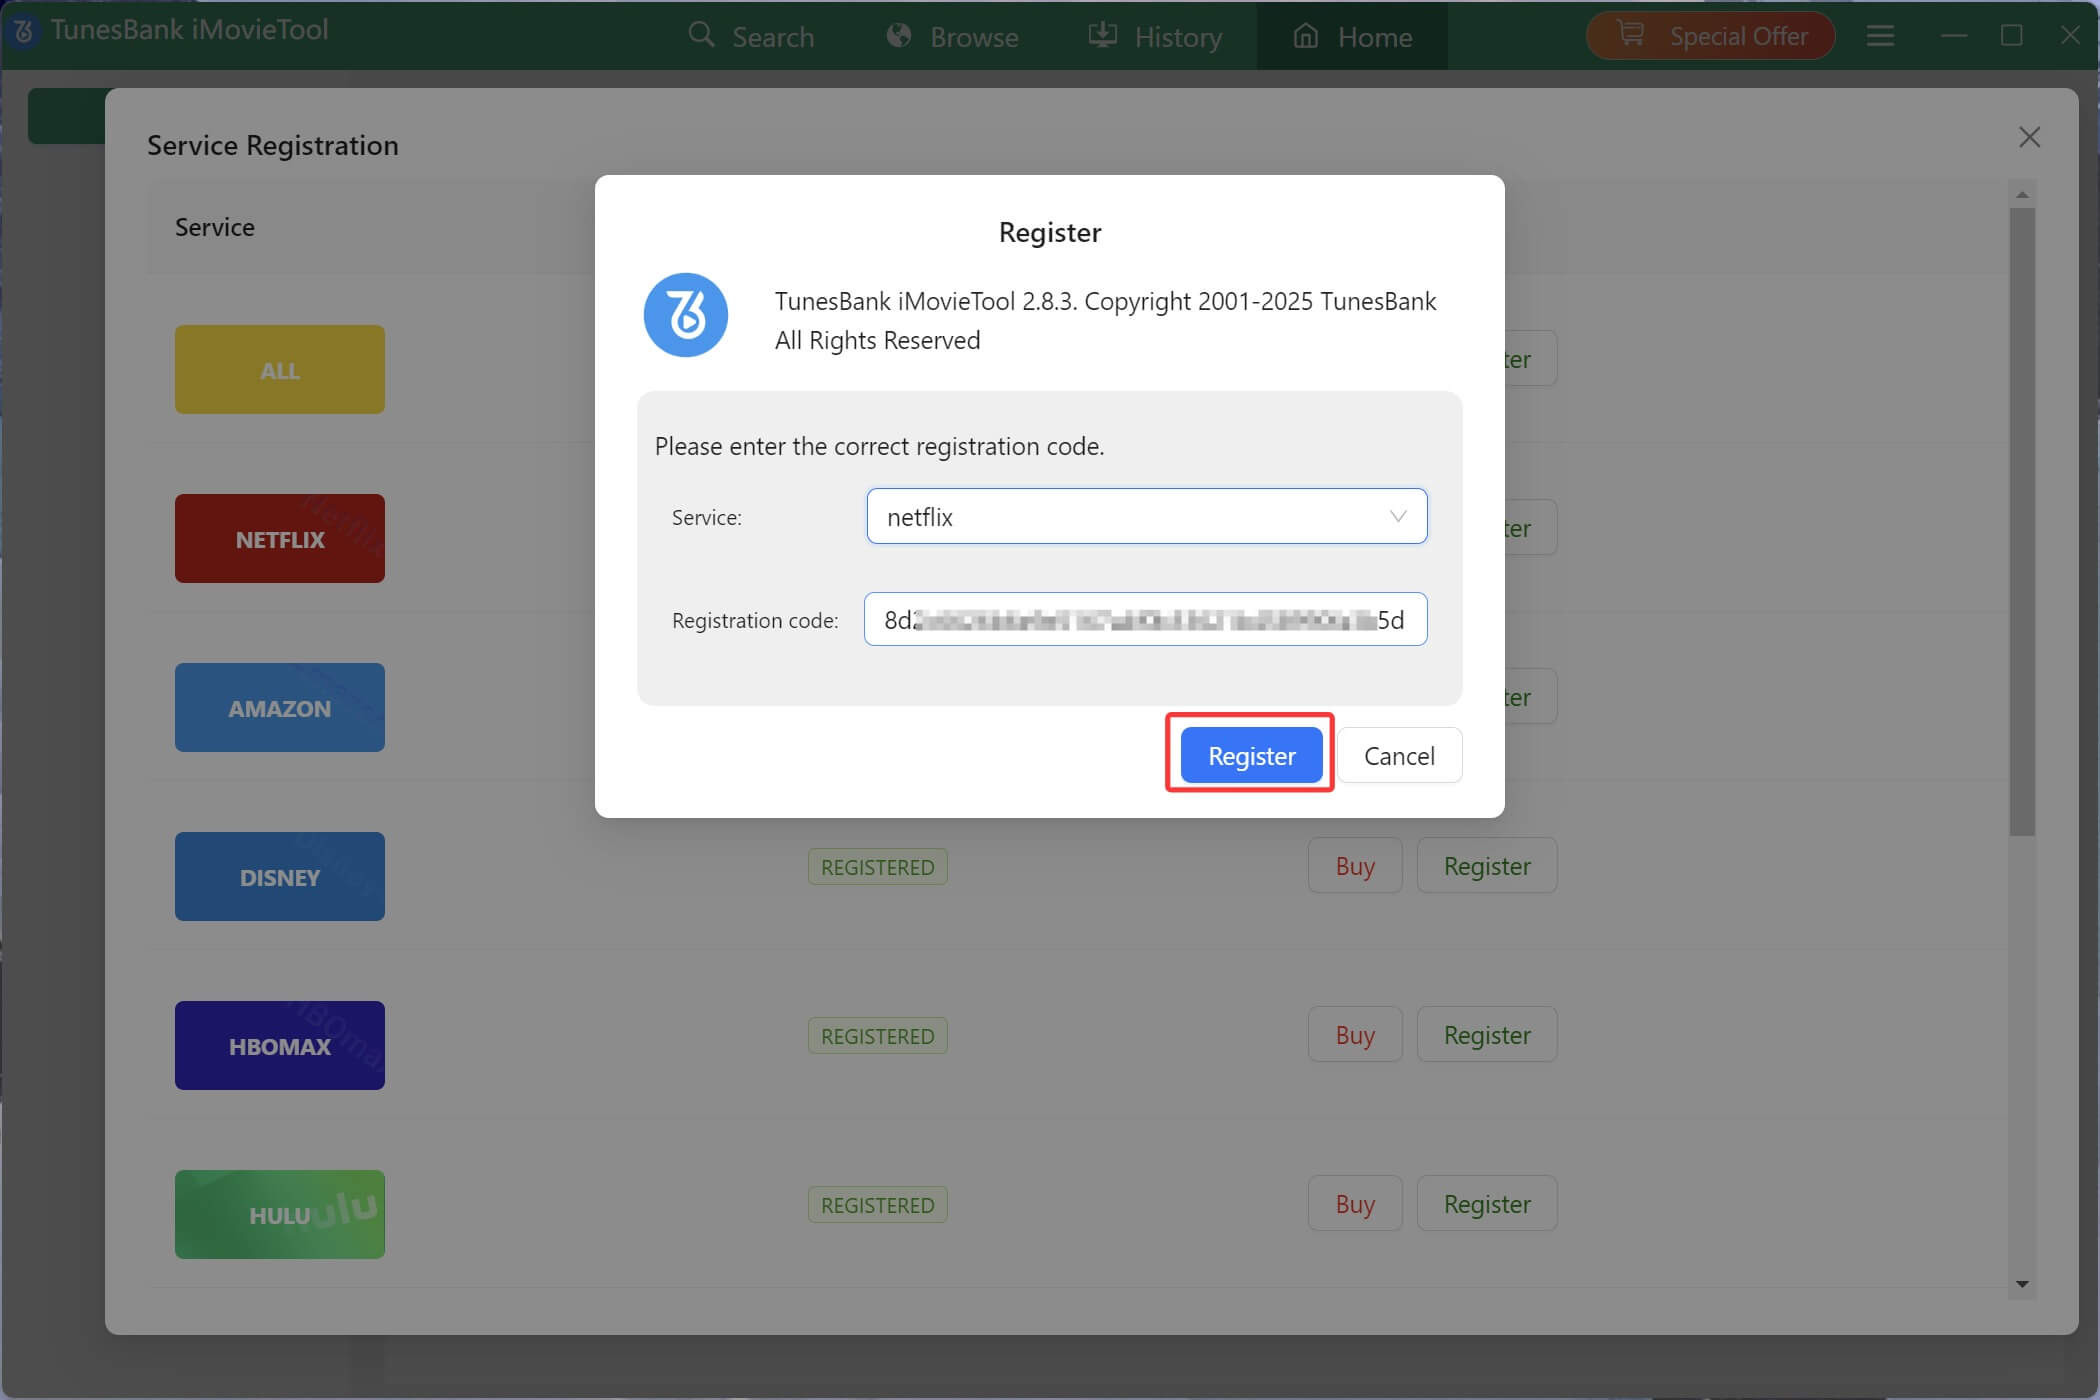The width and height of the screenshot is (2100, 1400).
Task: Click Buy next to DISNEY
Action: (x=1355, y=865)
